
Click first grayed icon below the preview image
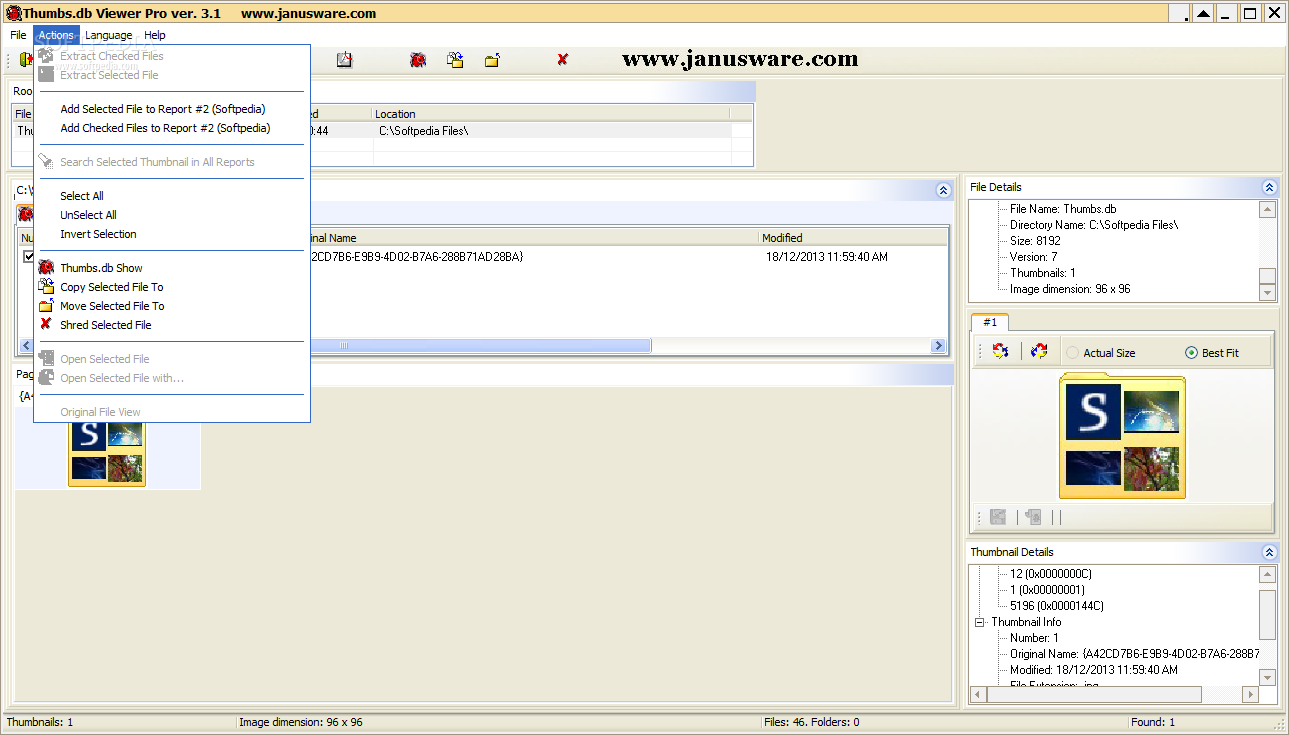point(998,517)
